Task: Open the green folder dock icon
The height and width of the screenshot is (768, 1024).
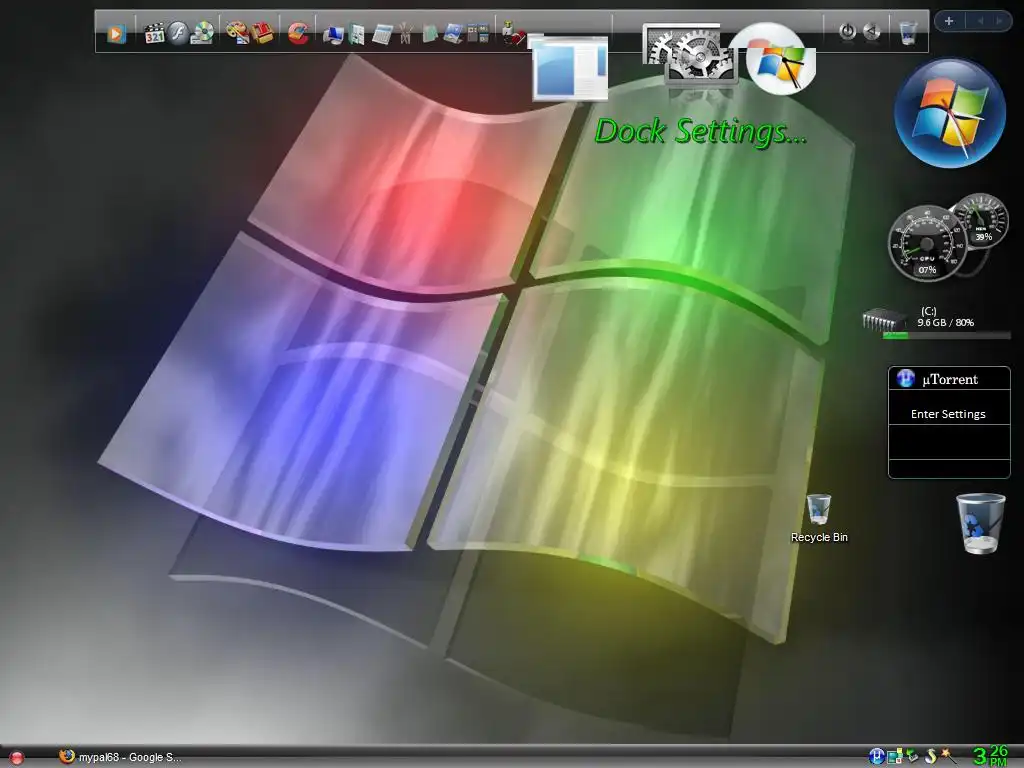Action: 429,33
